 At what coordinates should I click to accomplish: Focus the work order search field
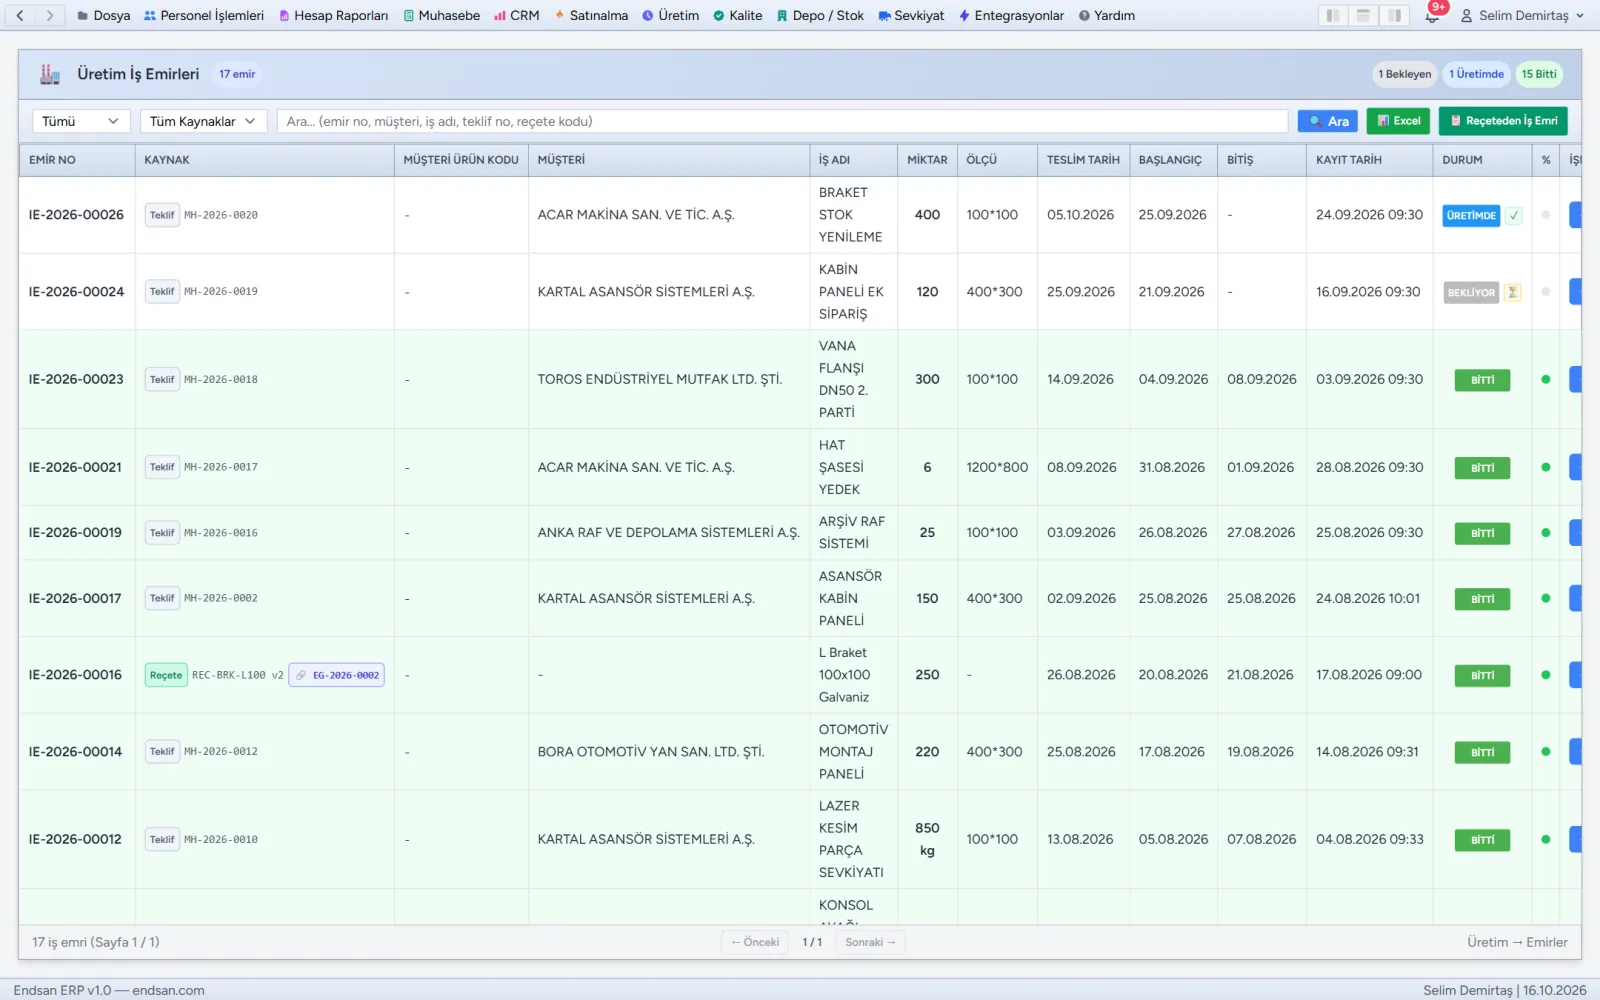(782, 121)
